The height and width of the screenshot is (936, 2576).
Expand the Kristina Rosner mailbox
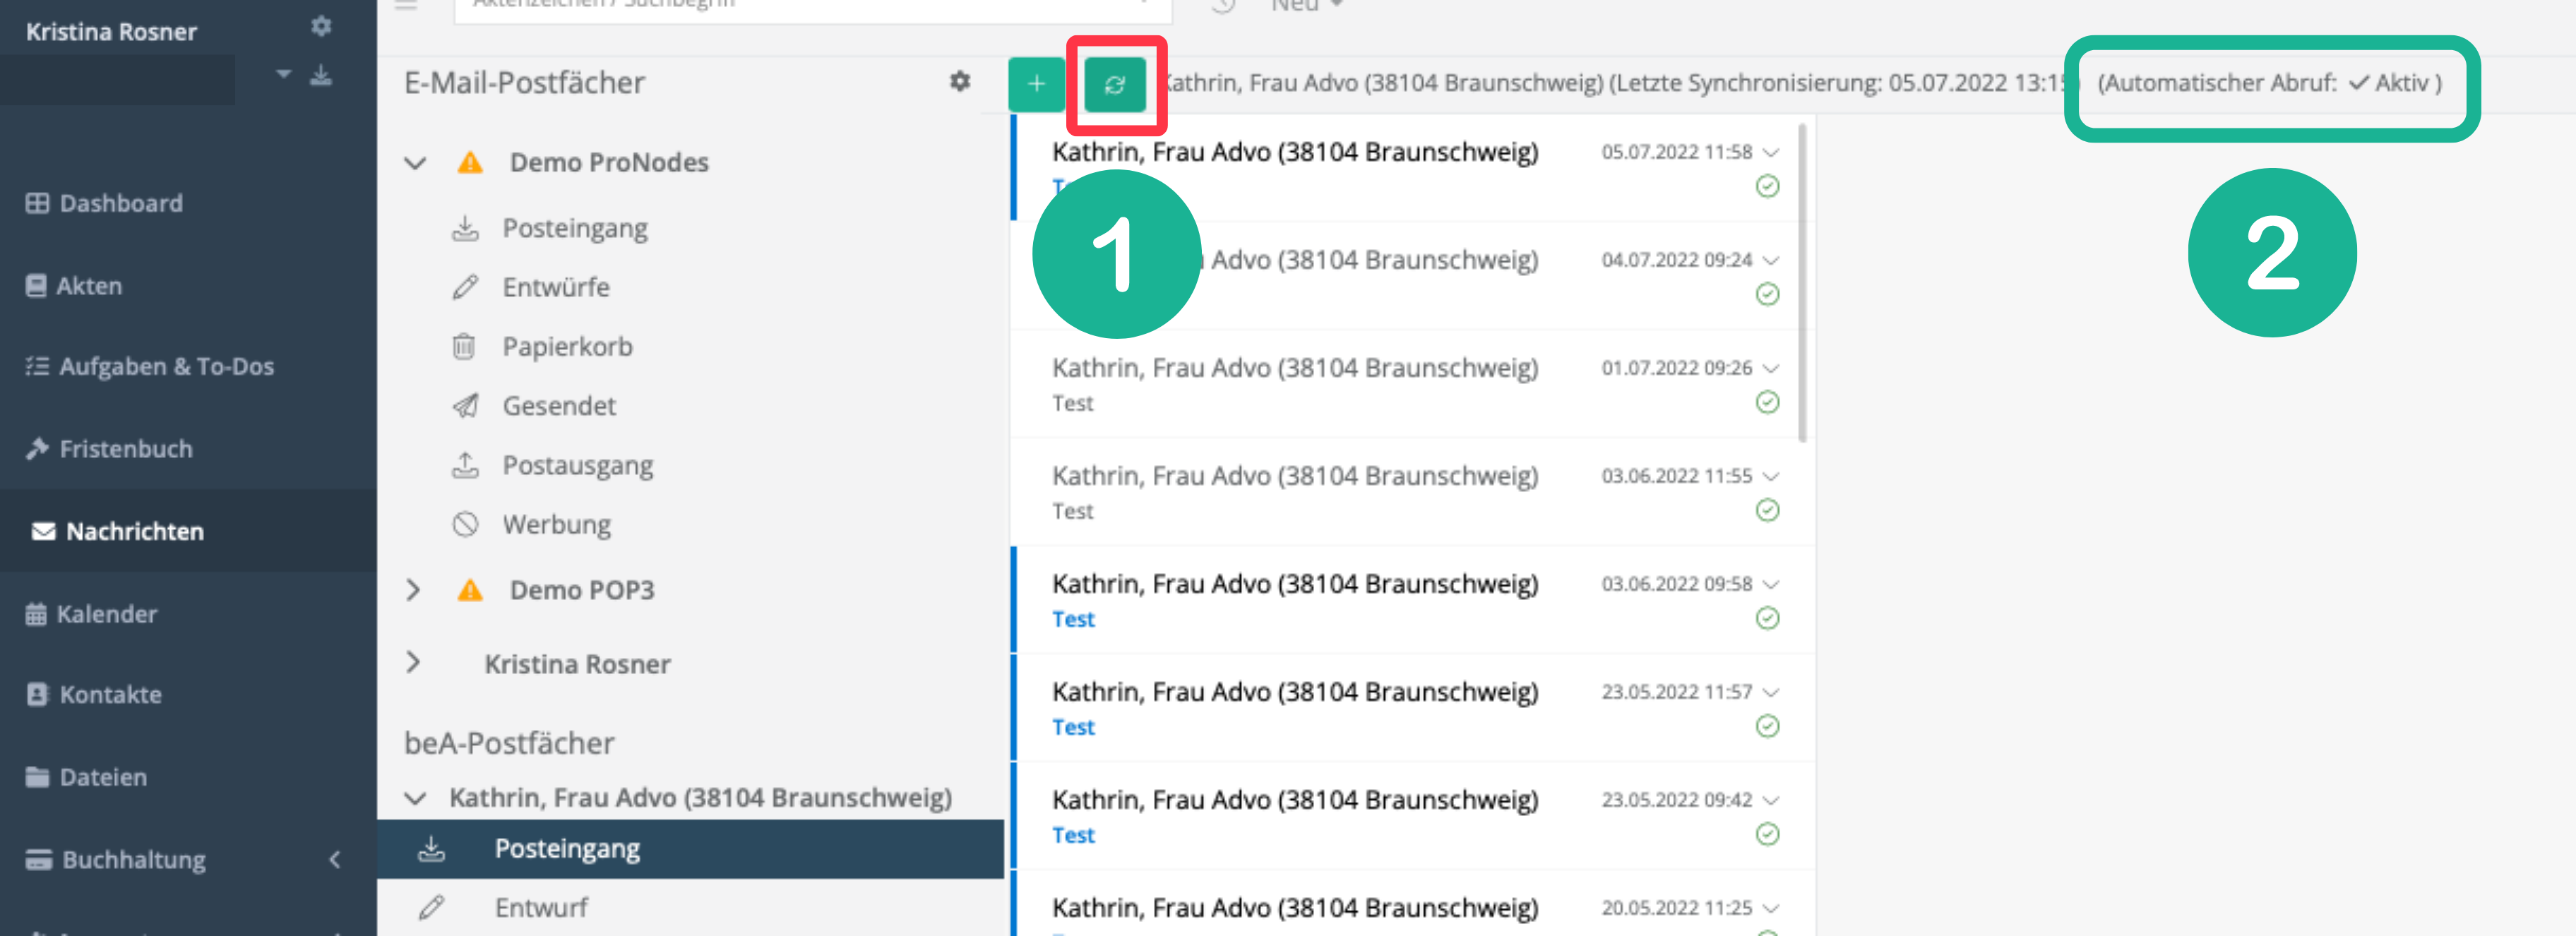(413, 662)
